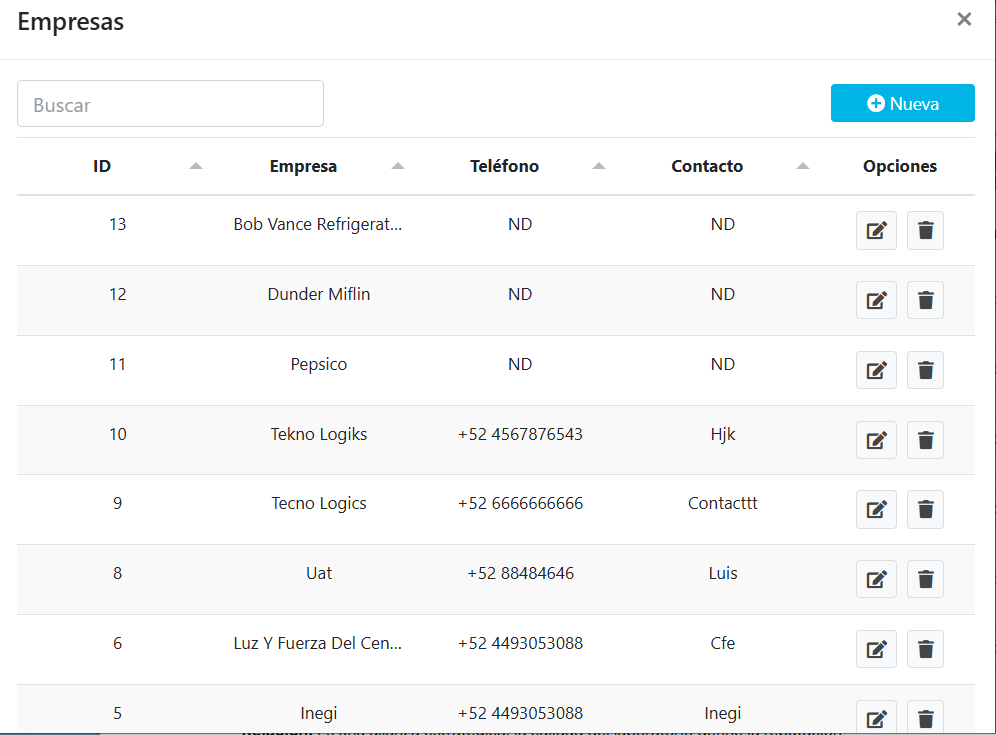Viewport: 996px width, 735px height.
Task: Edit the Bob Vance Refrigeration row
Action: [876, 231]
